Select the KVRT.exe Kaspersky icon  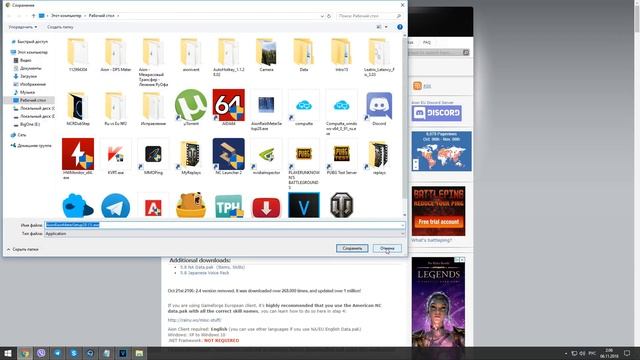point(116,155)
